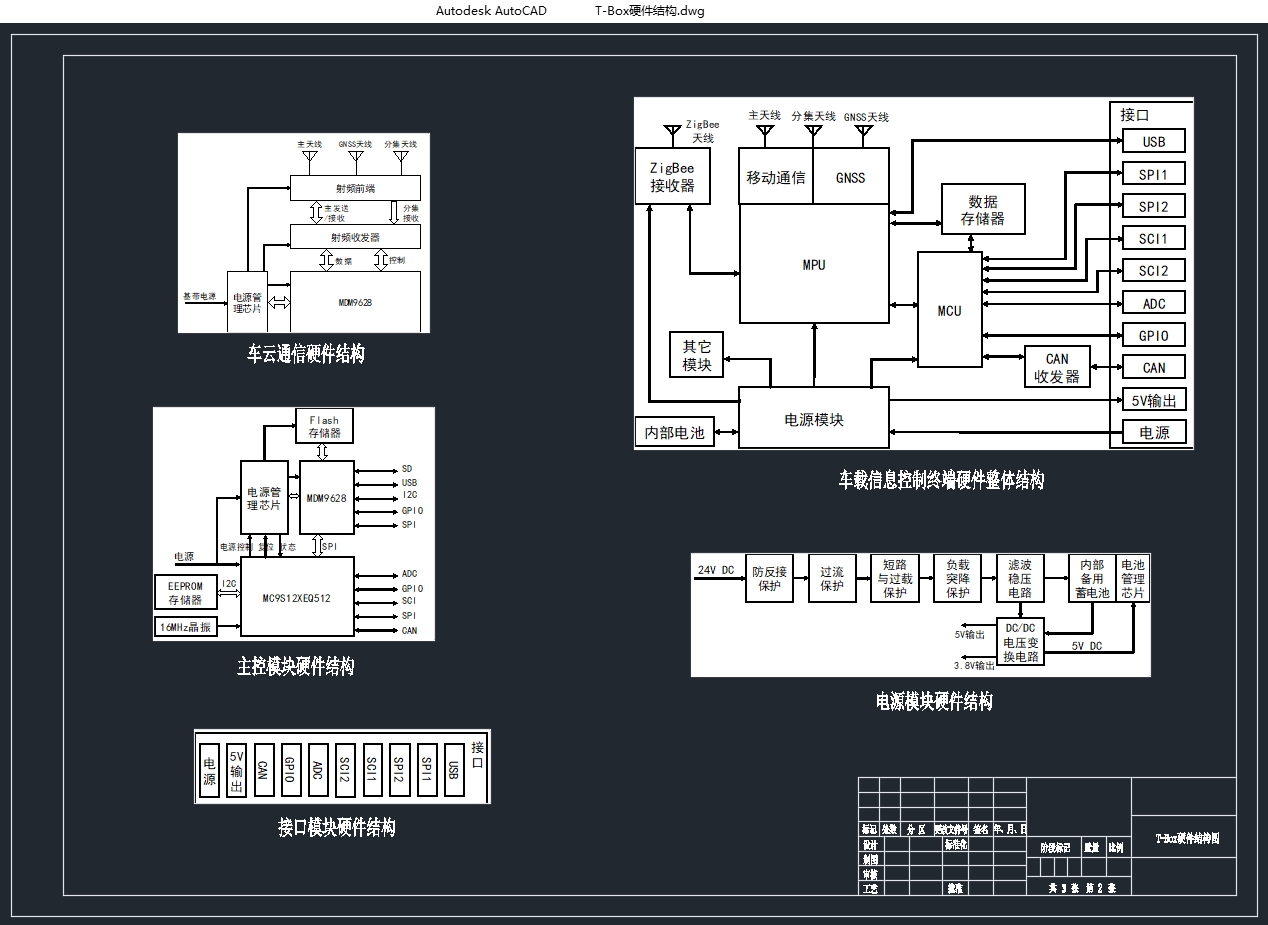
Task: Click the 移动通信 block
Action: pos(776,178)
